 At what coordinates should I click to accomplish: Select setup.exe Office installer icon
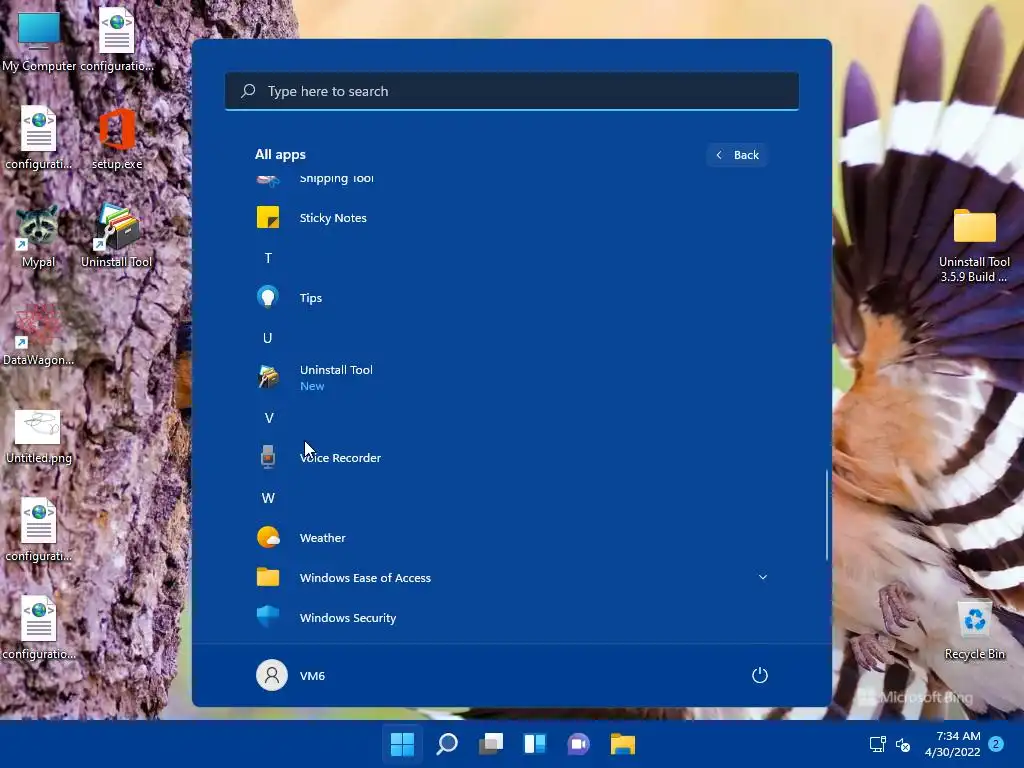(x=117, y=139)
